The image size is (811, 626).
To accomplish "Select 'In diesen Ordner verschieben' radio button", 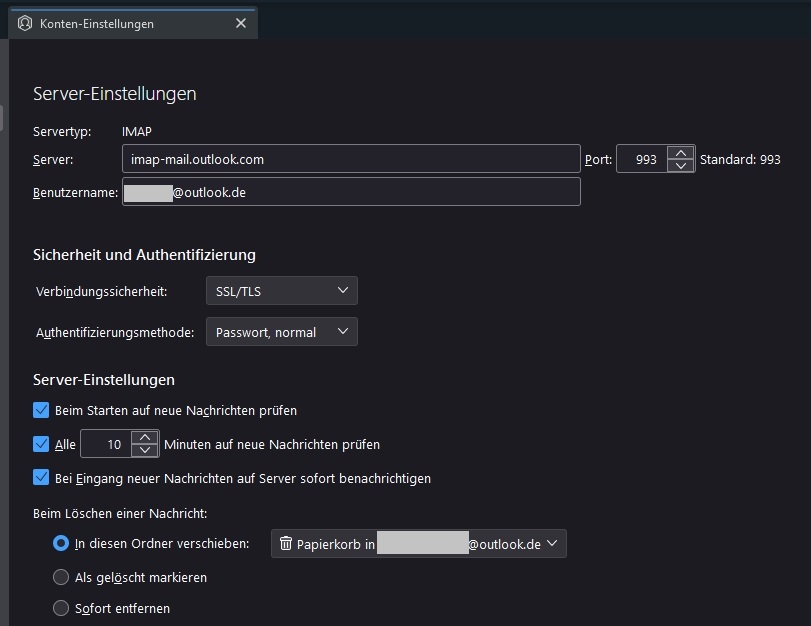I will coord(61,544).
